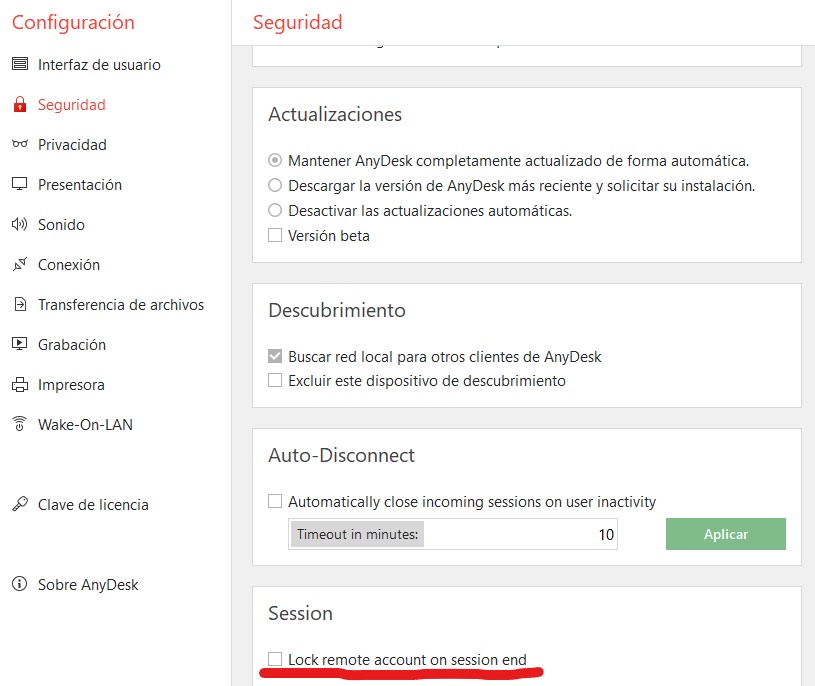
Task: Click the Descubrimiento section heading
Action: 337,310
